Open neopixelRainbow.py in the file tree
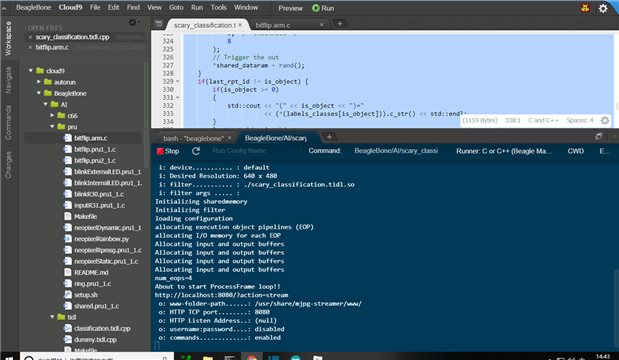 [x=101, y=239]
